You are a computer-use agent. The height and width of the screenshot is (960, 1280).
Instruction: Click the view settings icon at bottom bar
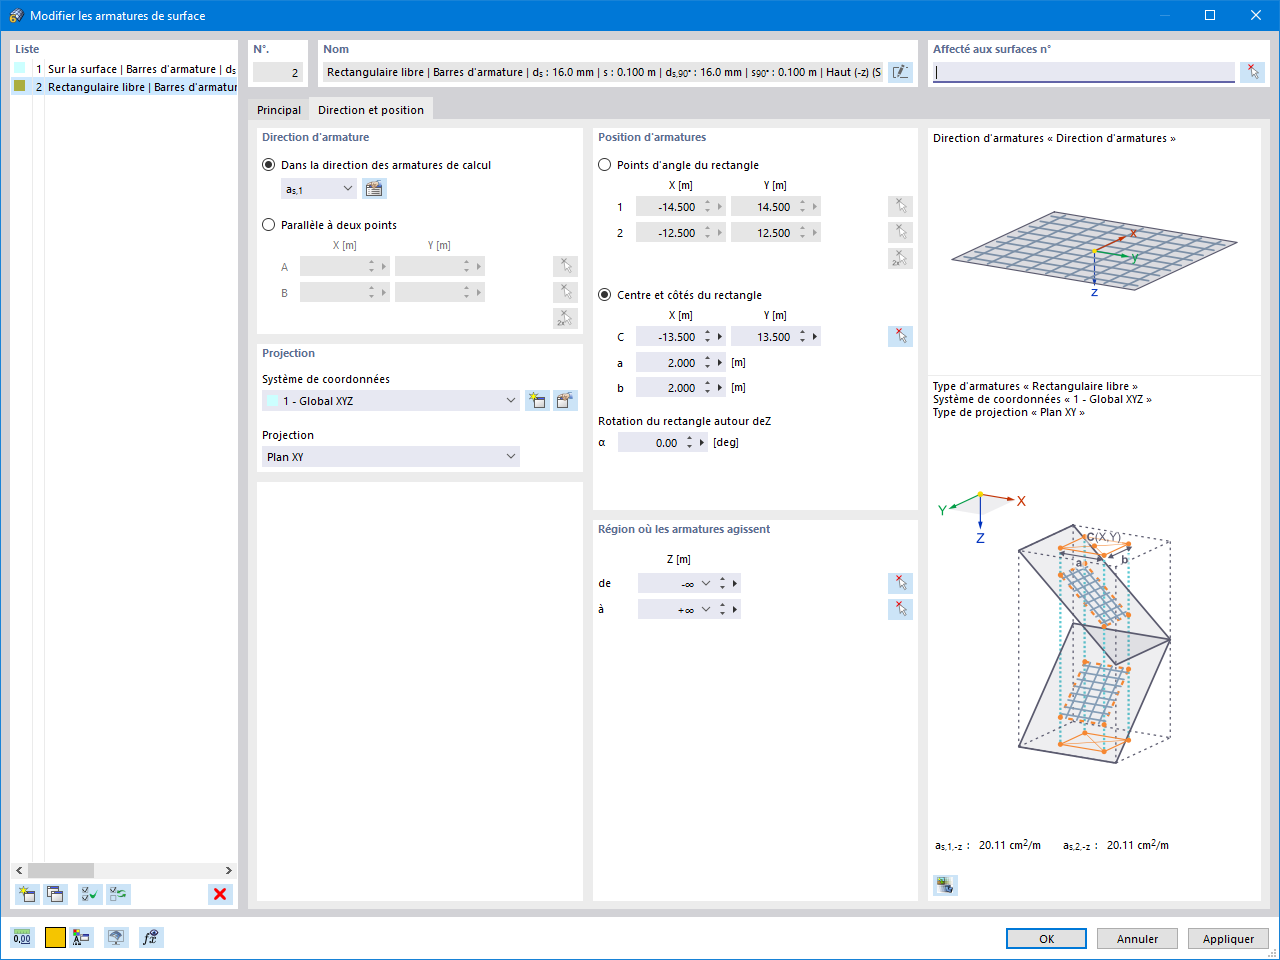[117, 937]
